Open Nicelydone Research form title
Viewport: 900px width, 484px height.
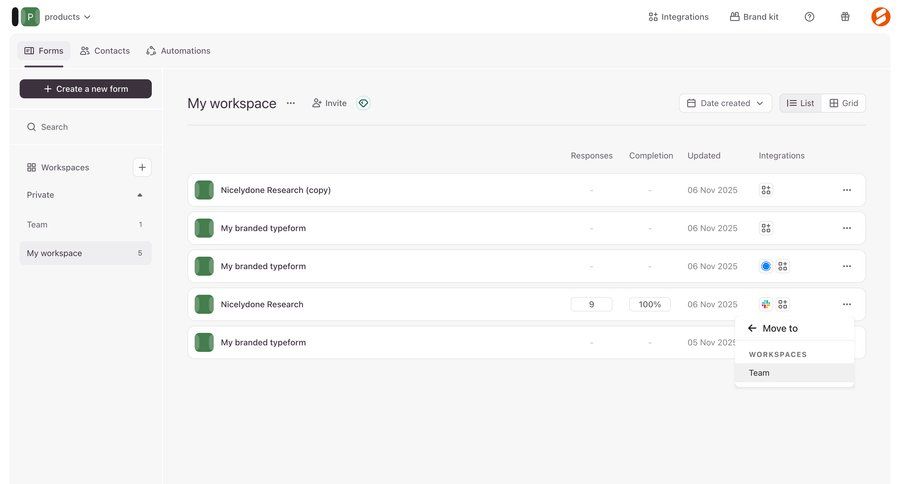click(x=262, y=304)
